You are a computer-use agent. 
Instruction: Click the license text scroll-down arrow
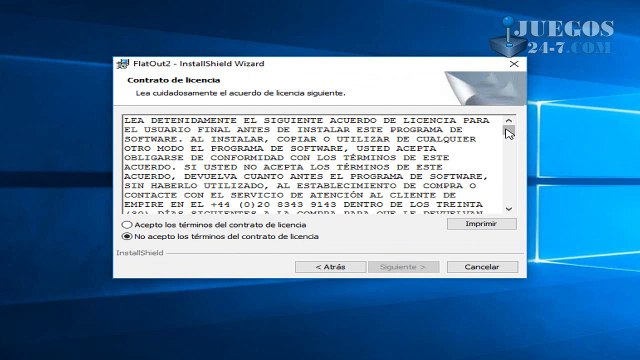509,209
